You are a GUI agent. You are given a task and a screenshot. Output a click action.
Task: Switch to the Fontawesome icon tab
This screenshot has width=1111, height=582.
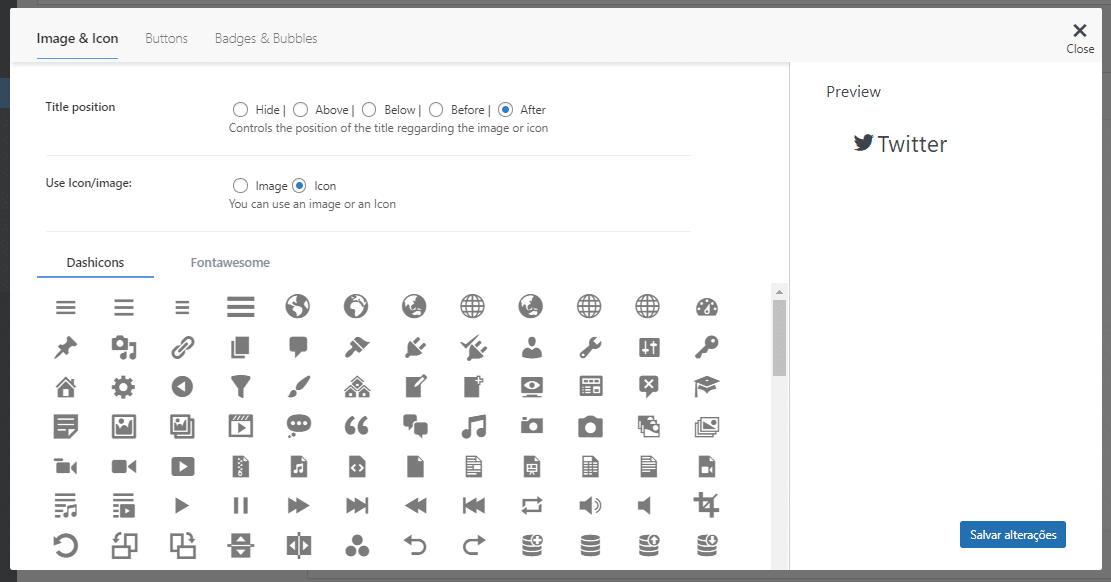point(230,263)
